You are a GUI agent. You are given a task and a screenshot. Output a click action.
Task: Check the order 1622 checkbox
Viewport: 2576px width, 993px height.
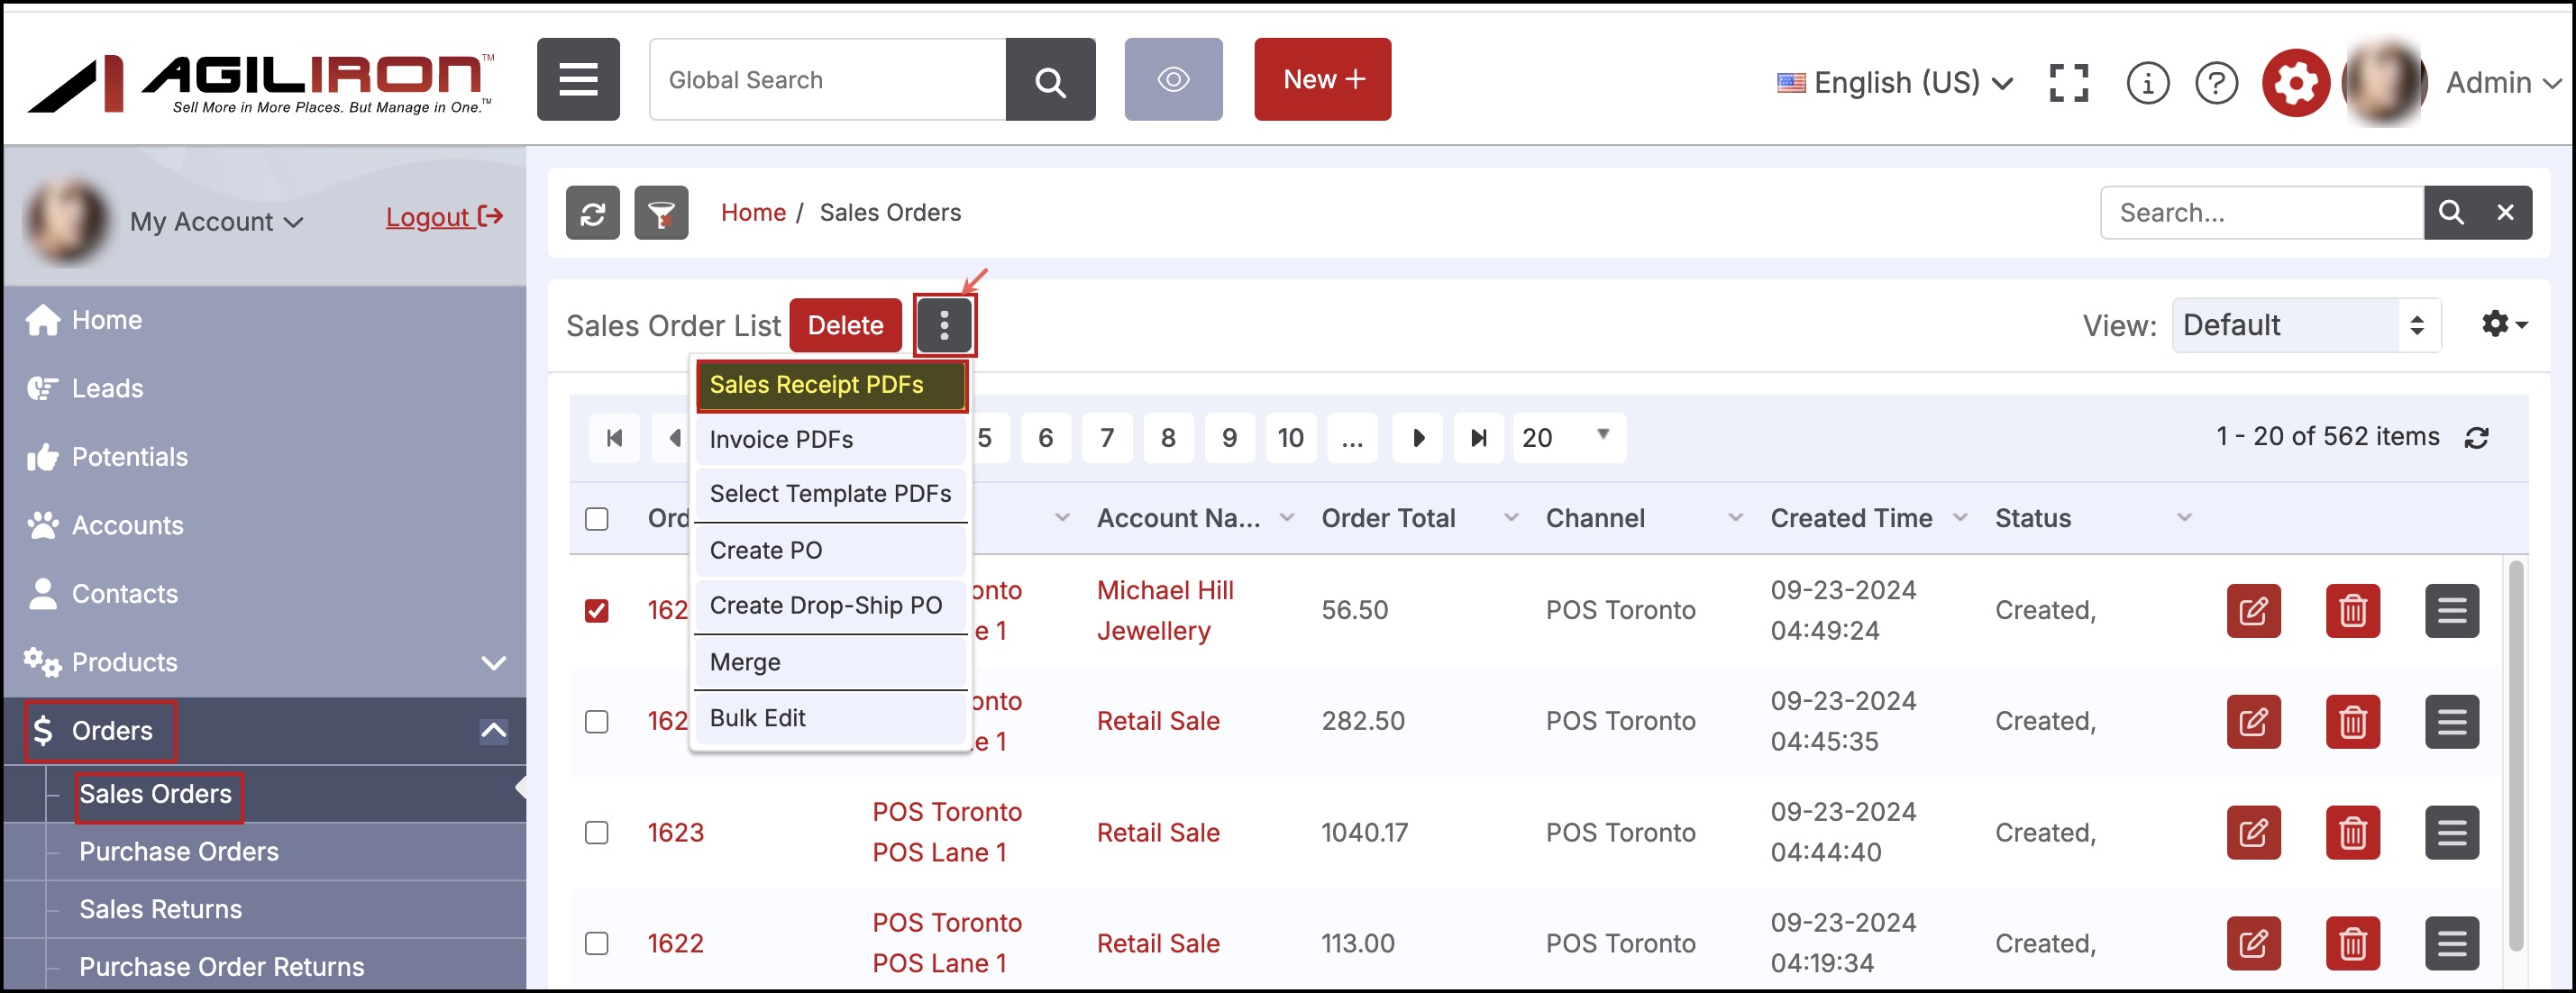(x=596, y=944)
